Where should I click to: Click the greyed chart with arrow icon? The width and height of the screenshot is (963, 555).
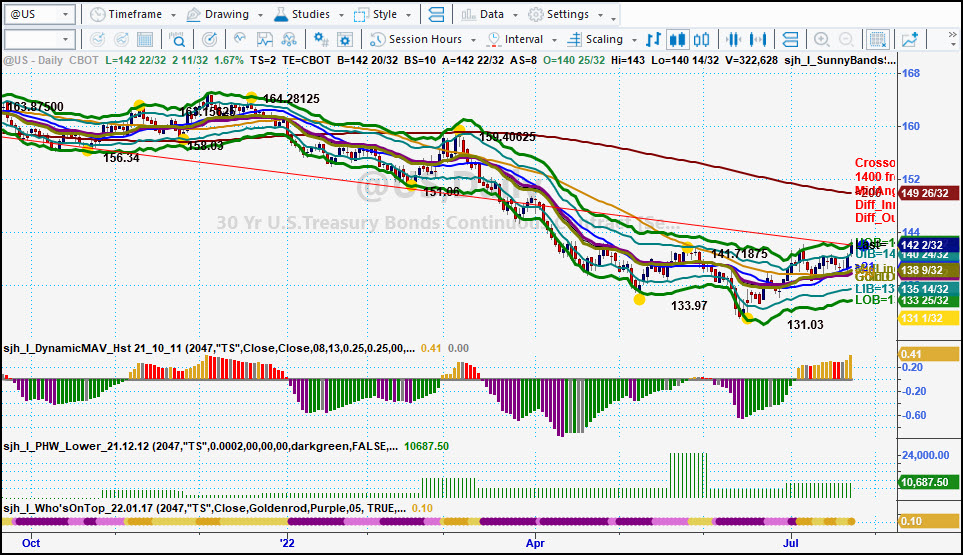[x=122, y=39]
